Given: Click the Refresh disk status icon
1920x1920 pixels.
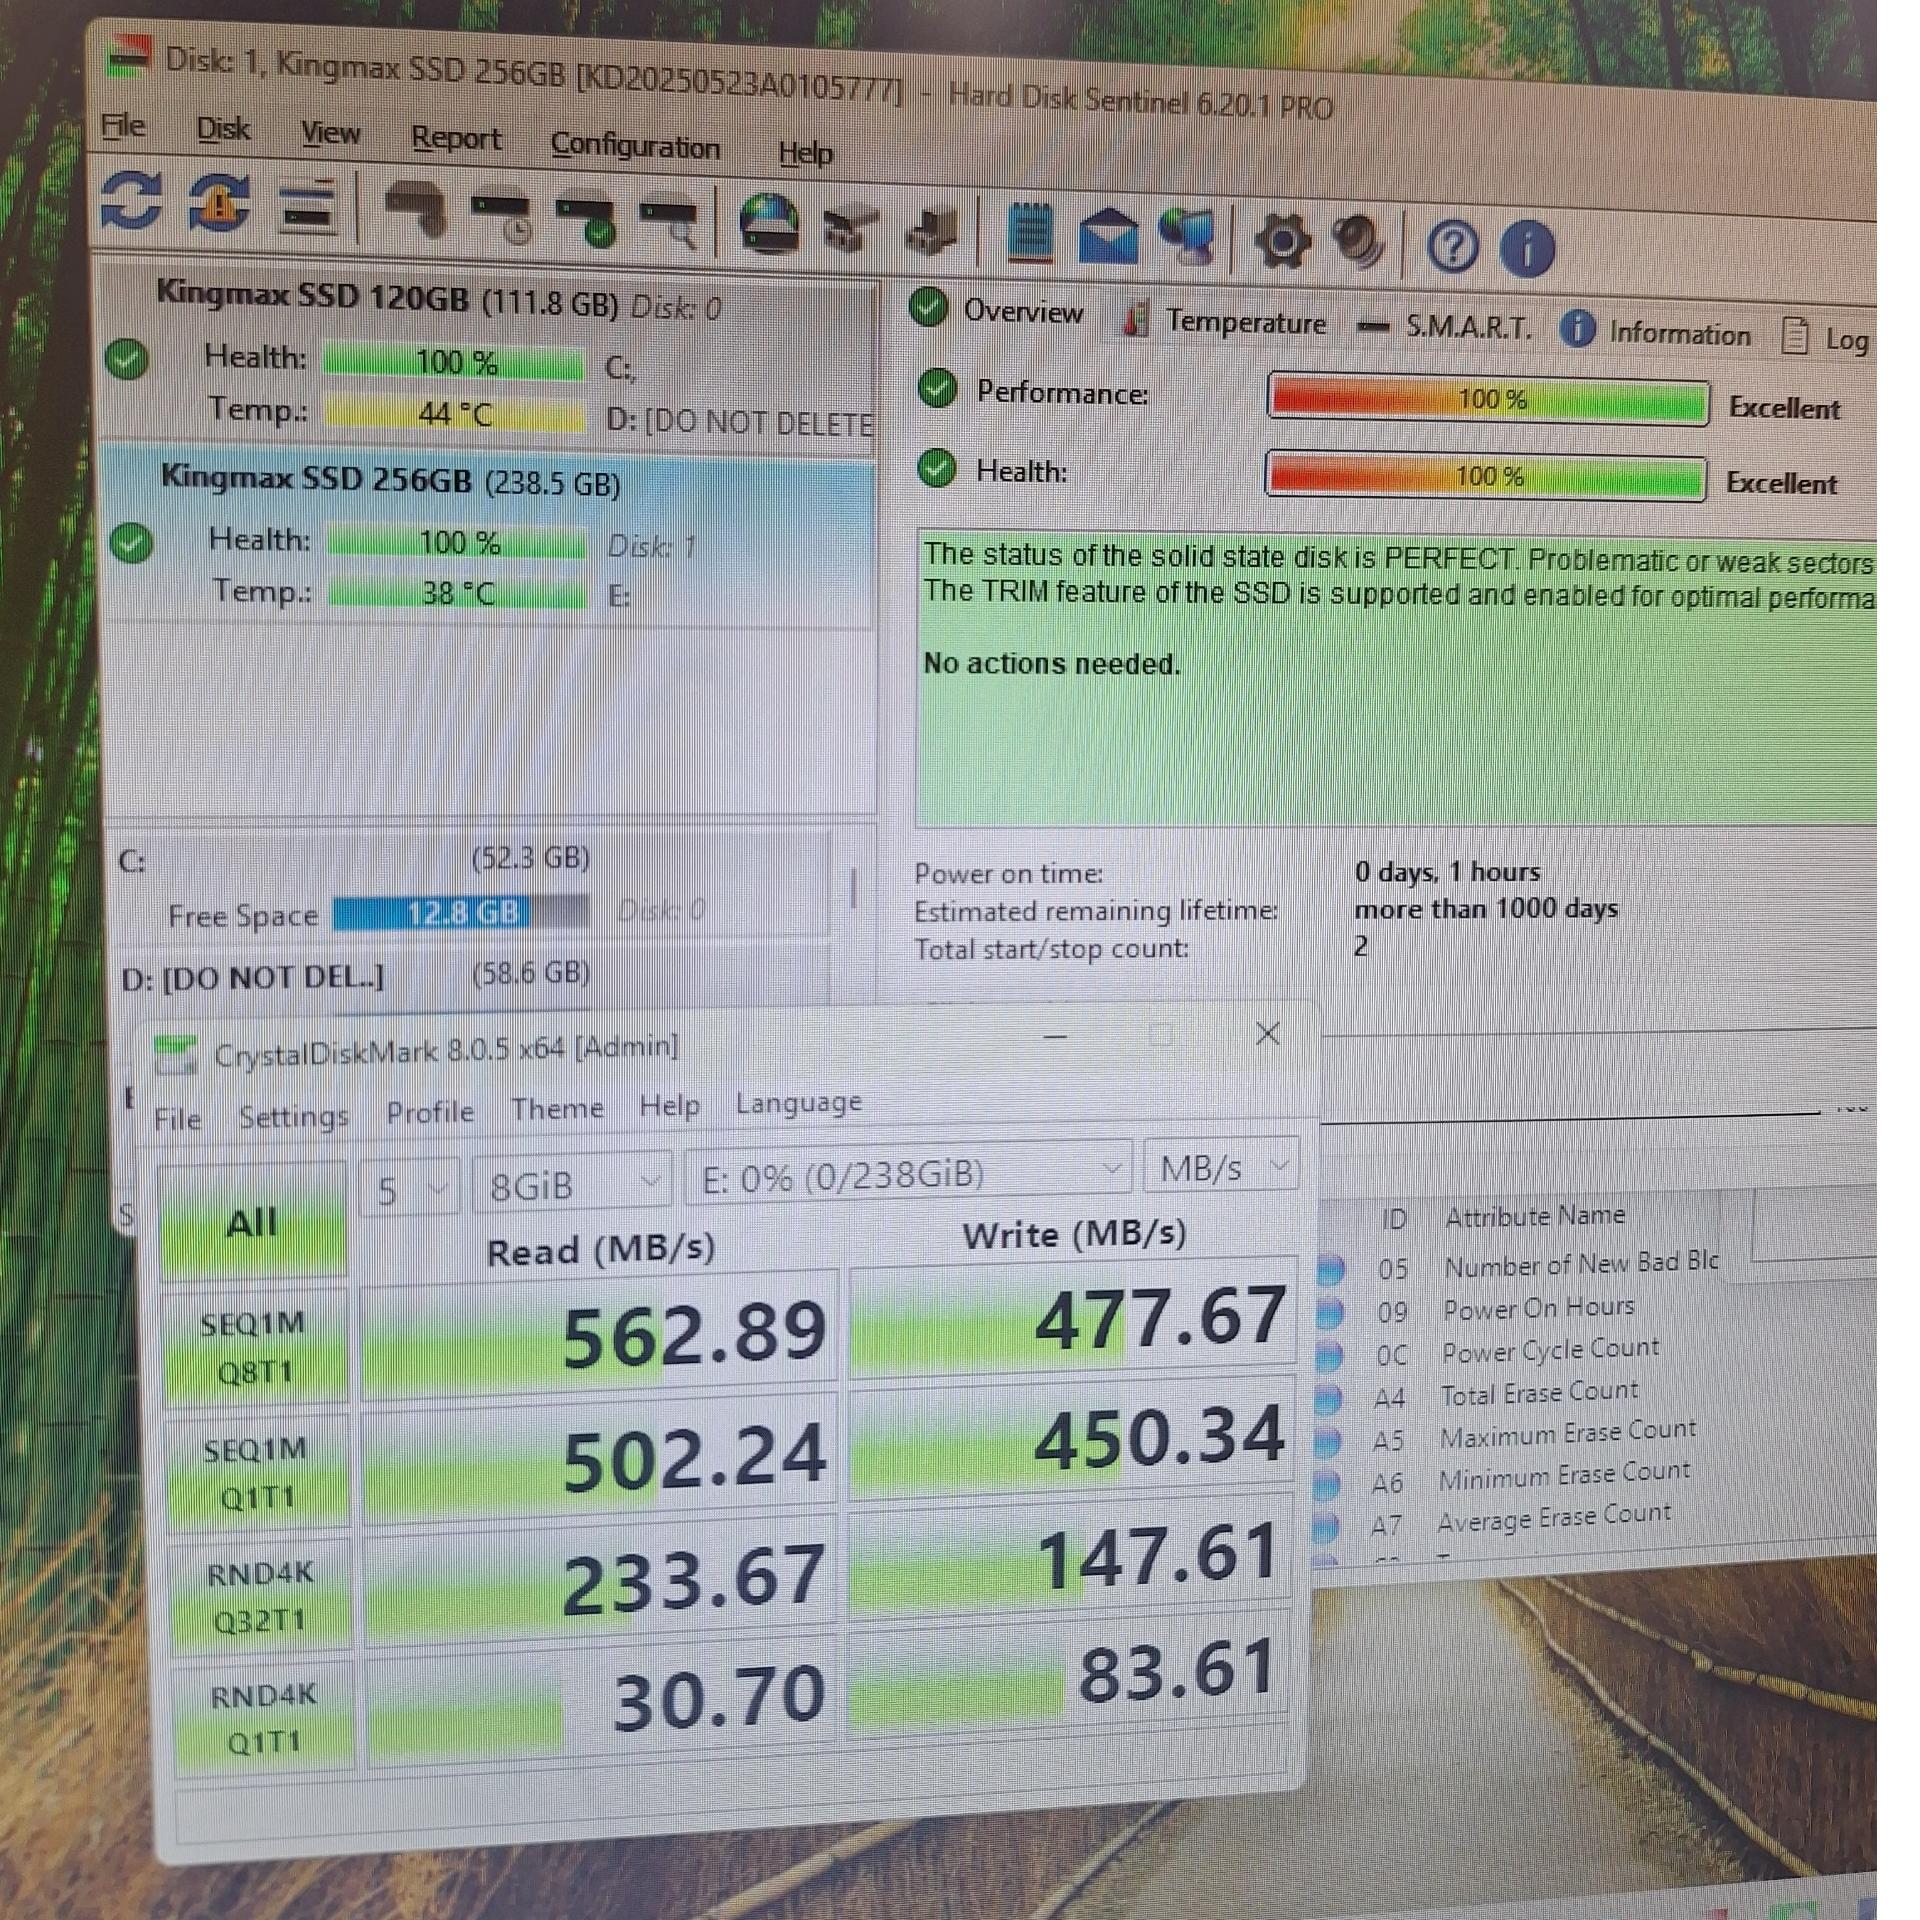Looking at the screenshot, I should (x=131, y=200).
